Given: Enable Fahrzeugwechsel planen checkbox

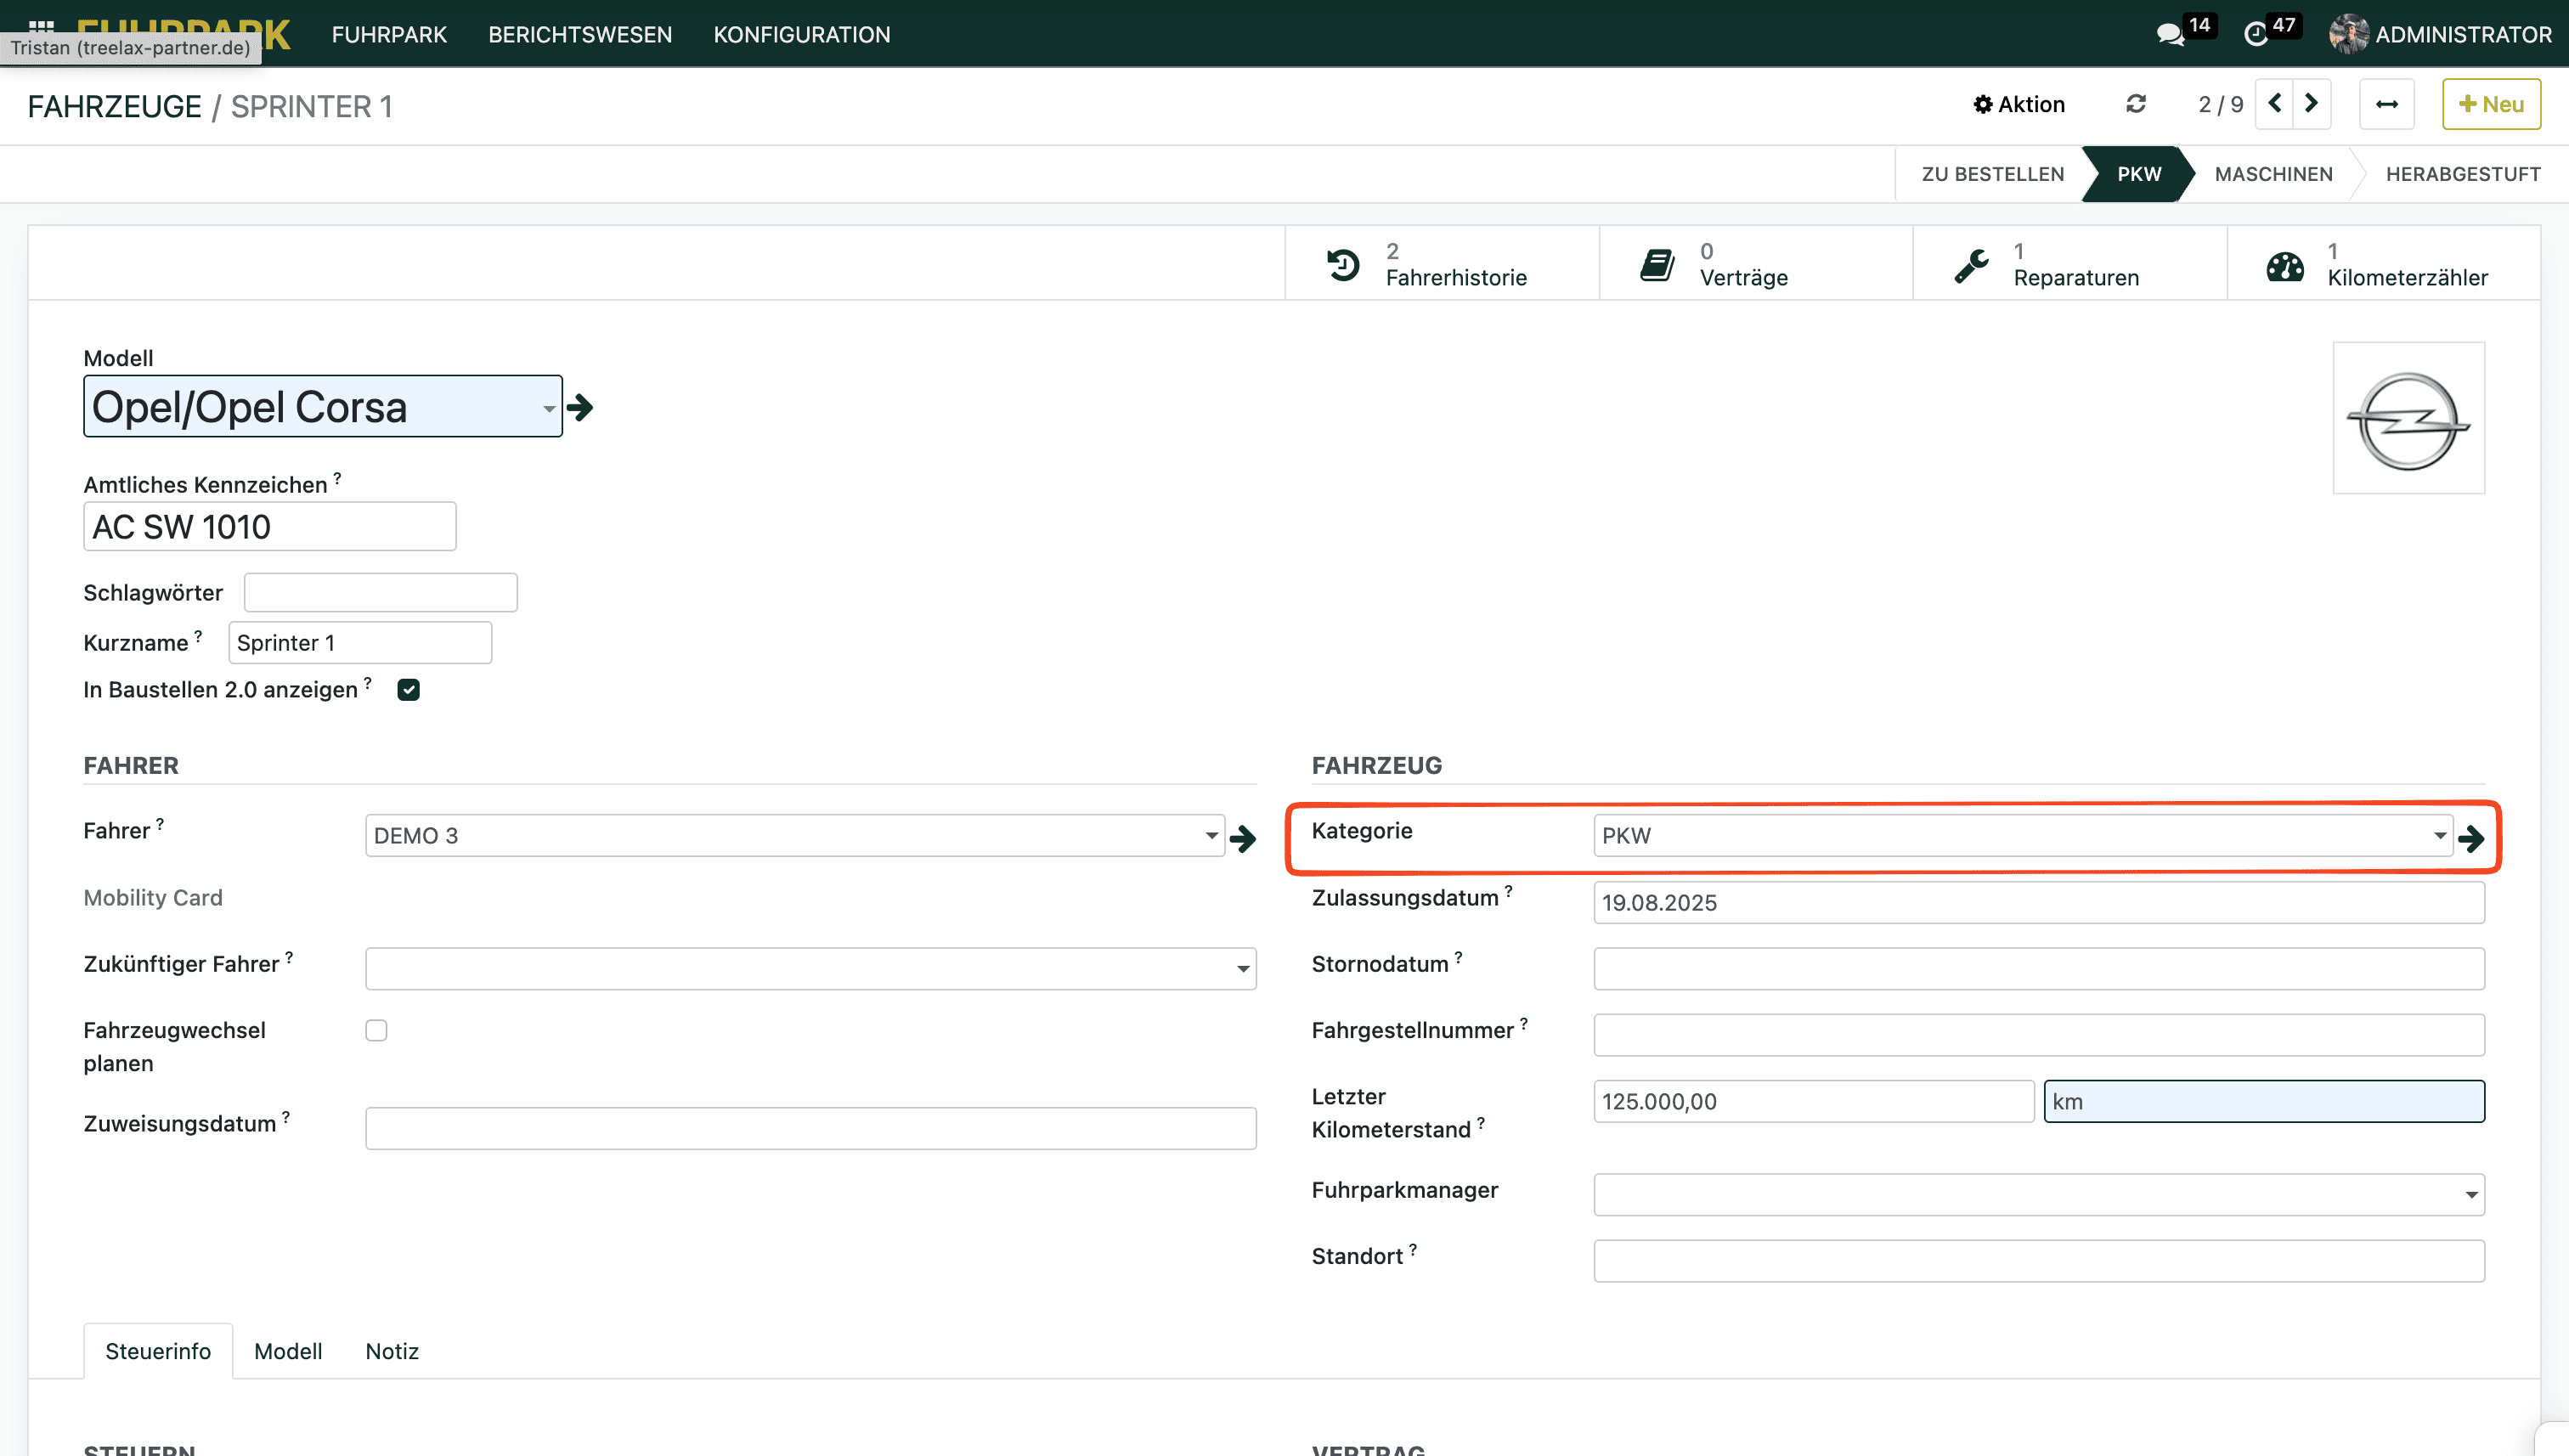Looking at the screenshot, I should pos(376,1030).
